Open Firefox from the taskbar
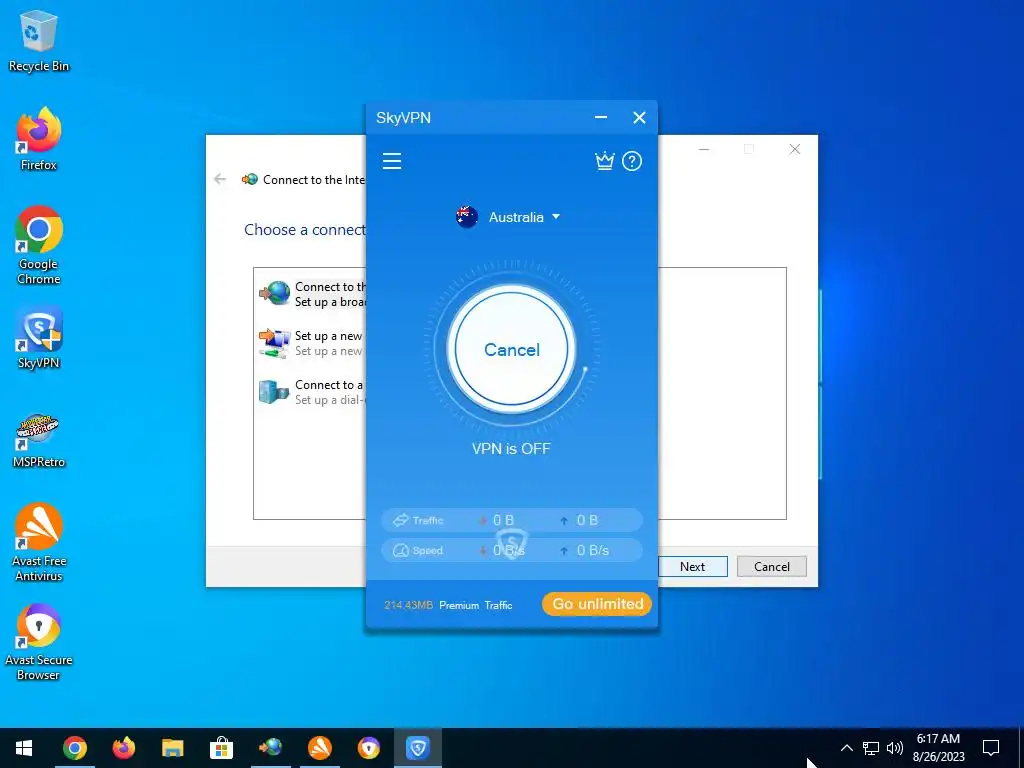Image resolution: width=1024 pixels, height=768 pixels. (x=123, y=748)
